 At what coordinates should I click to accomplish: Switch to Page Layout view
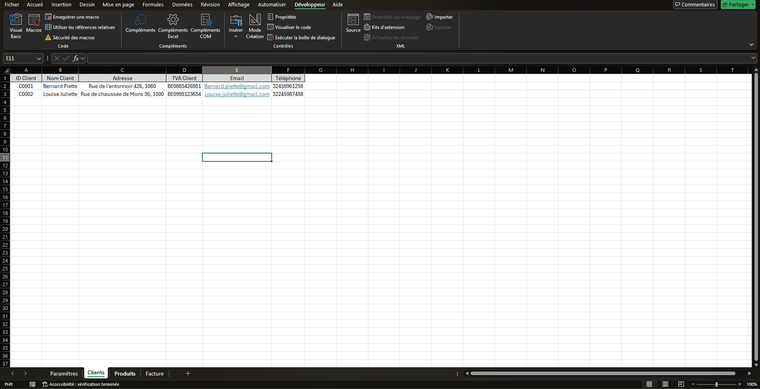[x=665, y=384]
